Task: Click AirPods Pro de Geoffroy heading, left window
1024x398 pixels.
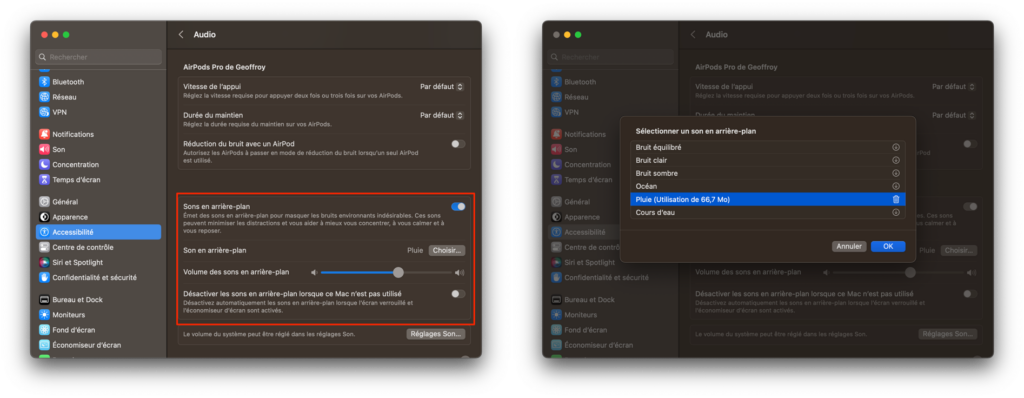Action: 224,67
